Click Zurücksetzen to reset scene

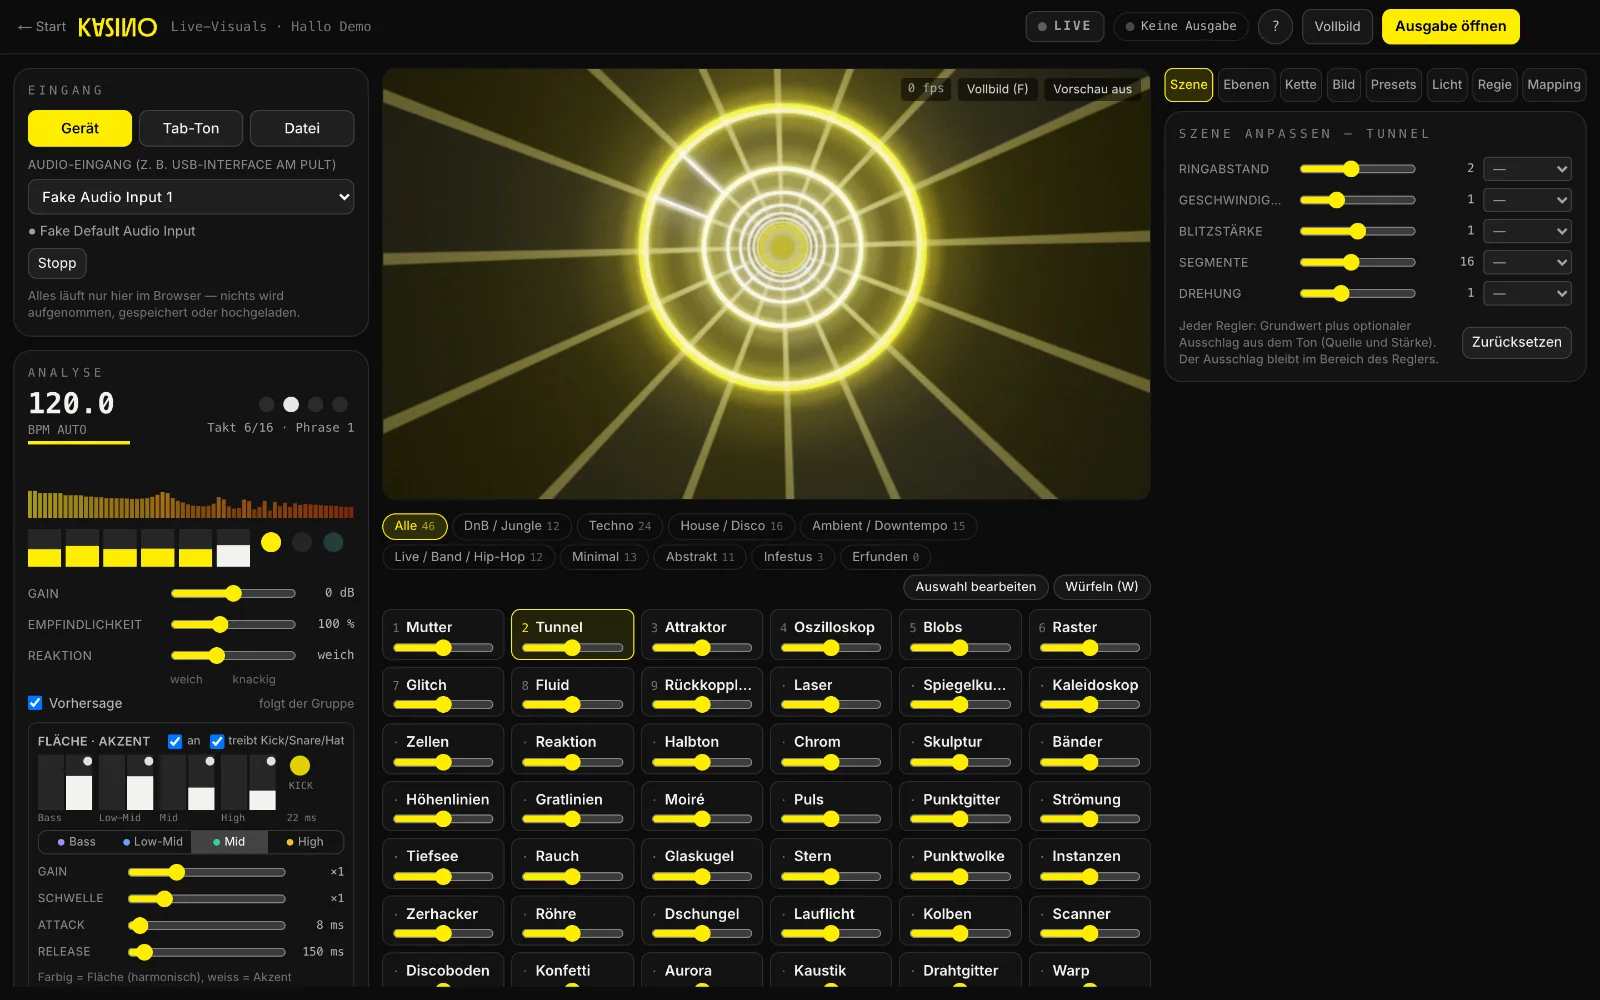pyautogui.click(x=1516, y=342)
